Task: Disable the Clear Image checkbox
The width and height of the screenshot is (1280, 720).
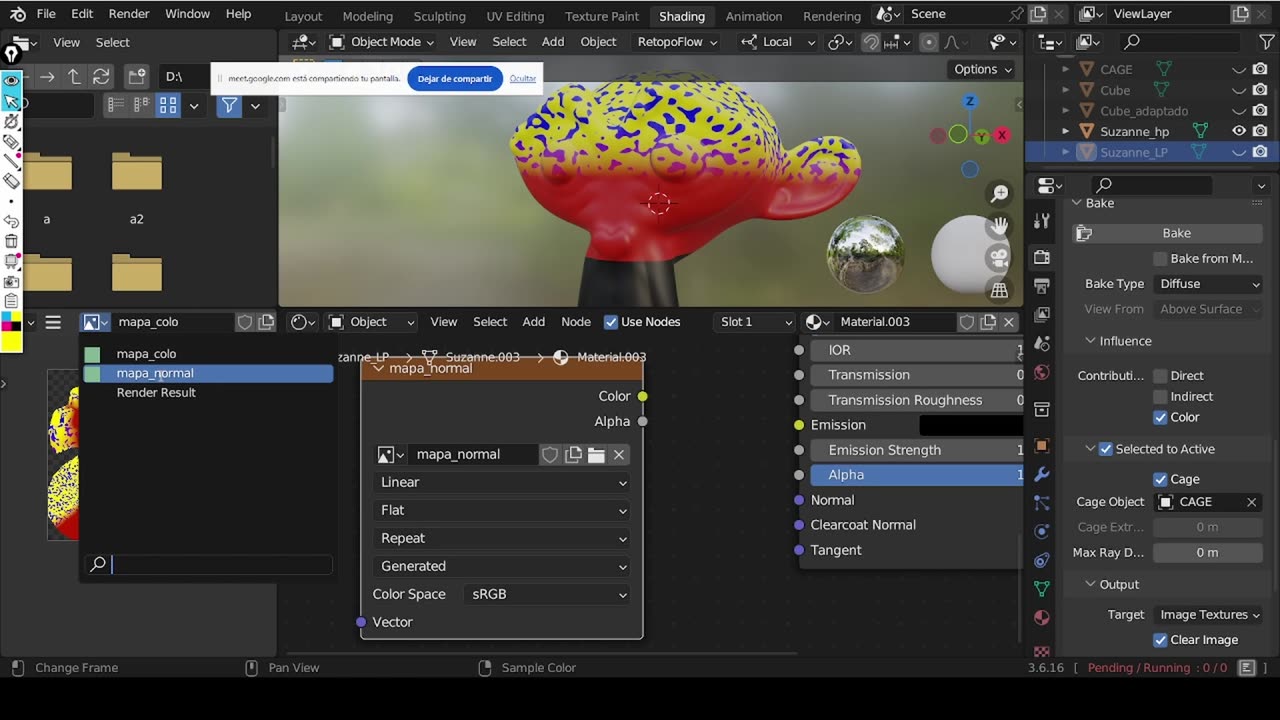Action: (x=1160, y=640)
